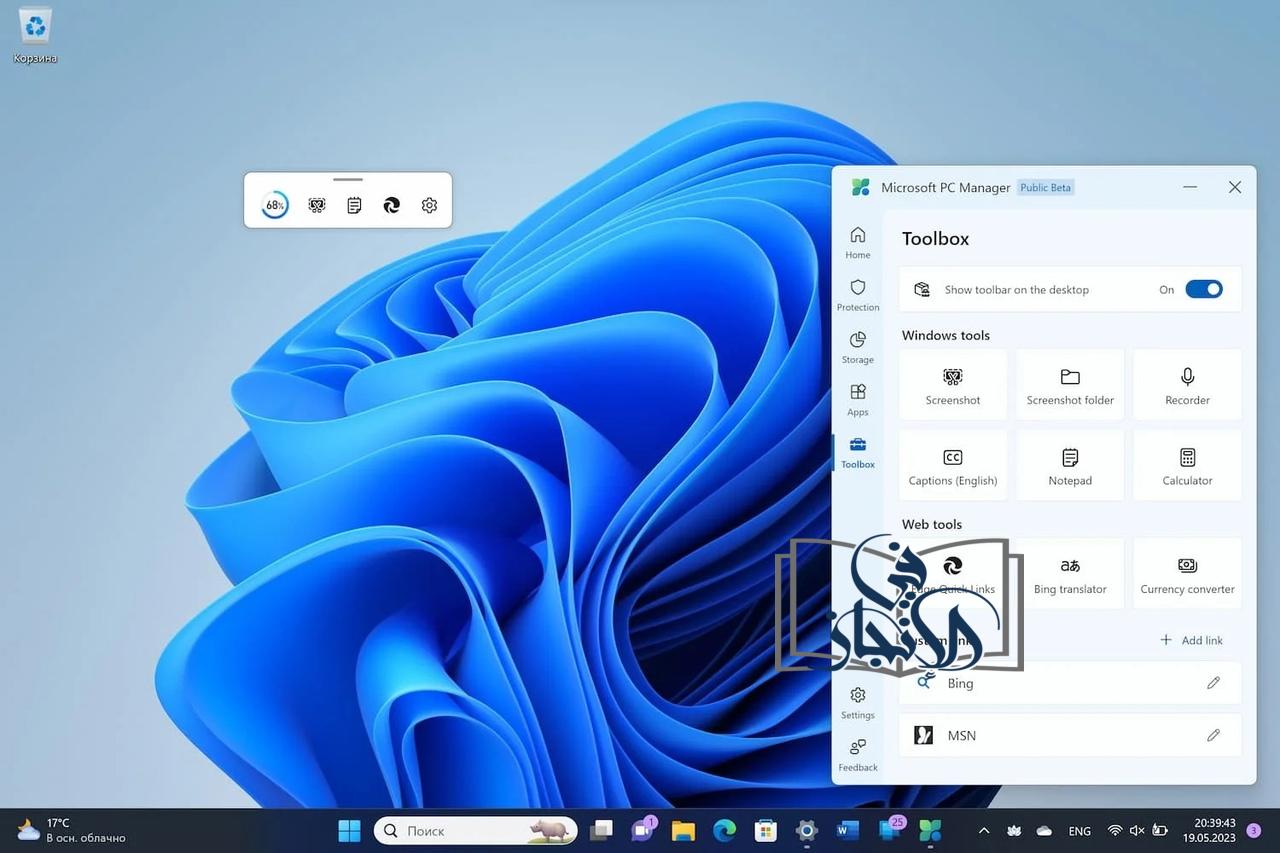Click the battery tray icon
The width and height of the screenshot is (1280, 853).
click(x=1160, y=830)
